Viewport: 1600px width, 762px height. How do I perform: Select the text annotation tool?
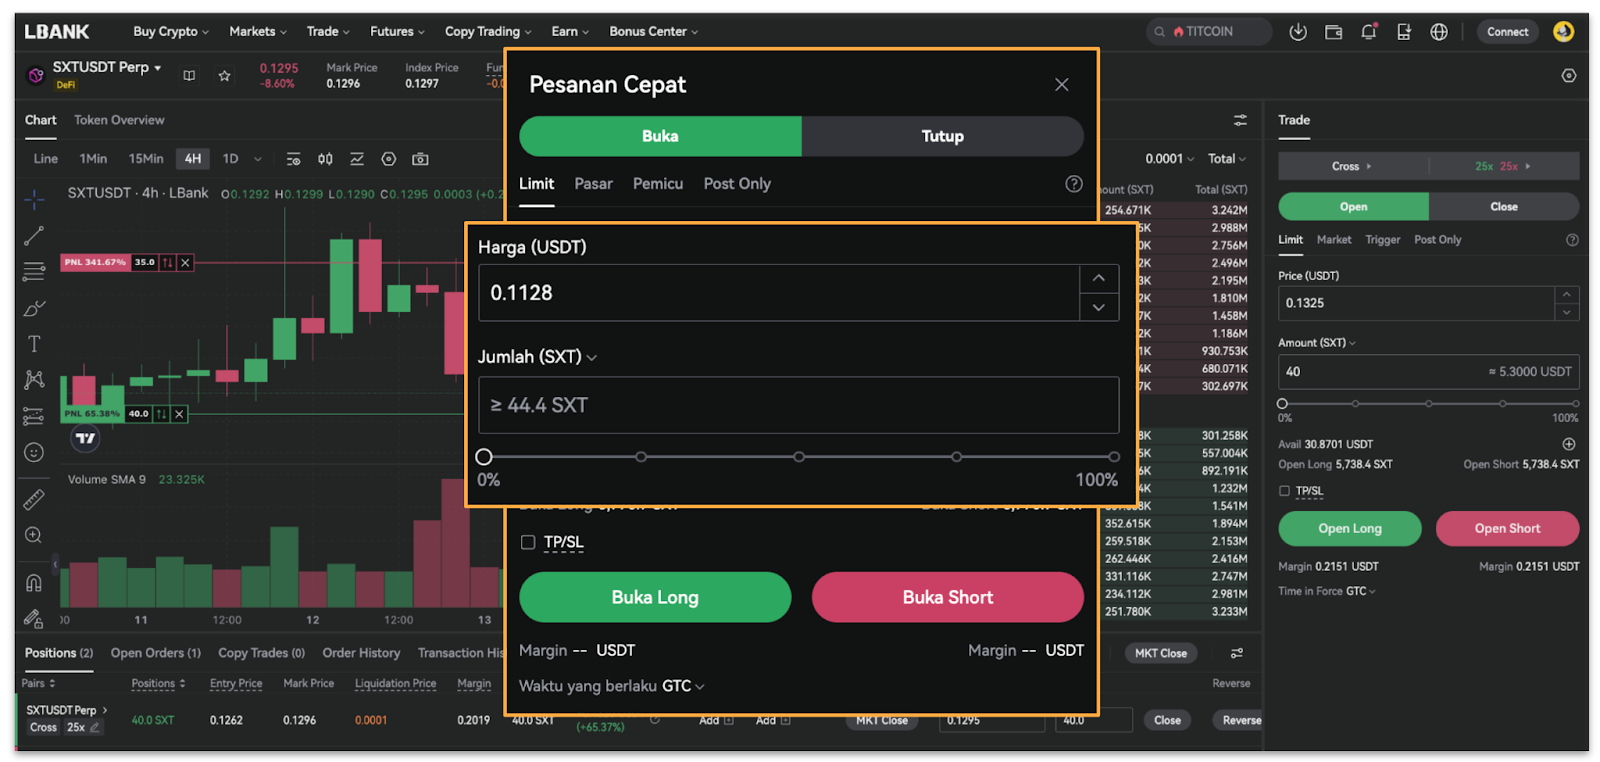pyautogui.click(x=34, y=344)
